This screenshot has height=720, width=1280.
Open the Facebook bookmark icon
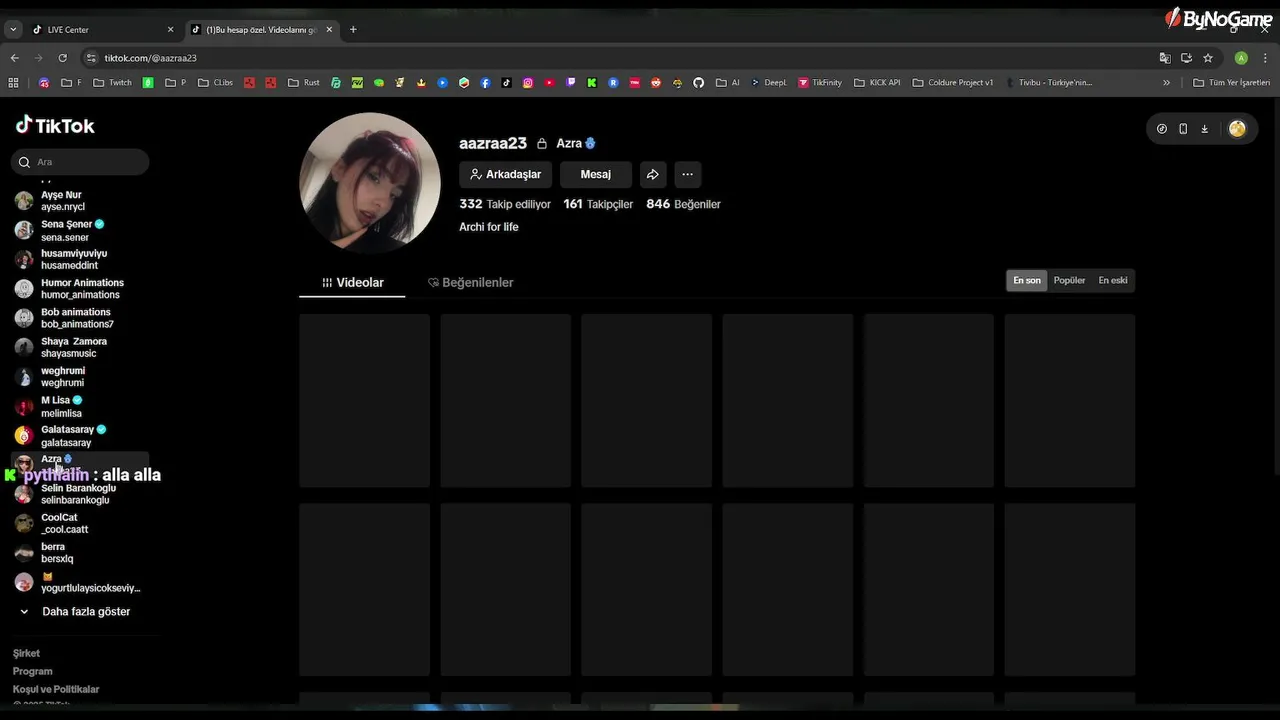(485, 83)
